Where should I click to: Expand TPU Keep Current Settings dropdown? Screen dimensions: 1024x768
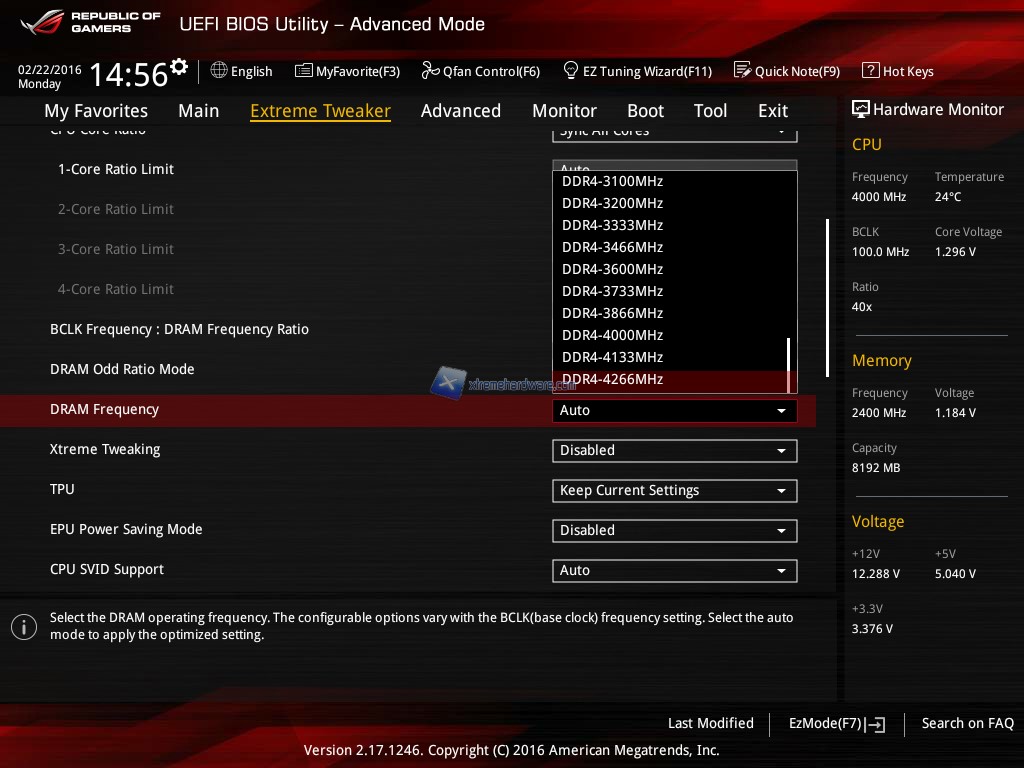pos(674,490)
